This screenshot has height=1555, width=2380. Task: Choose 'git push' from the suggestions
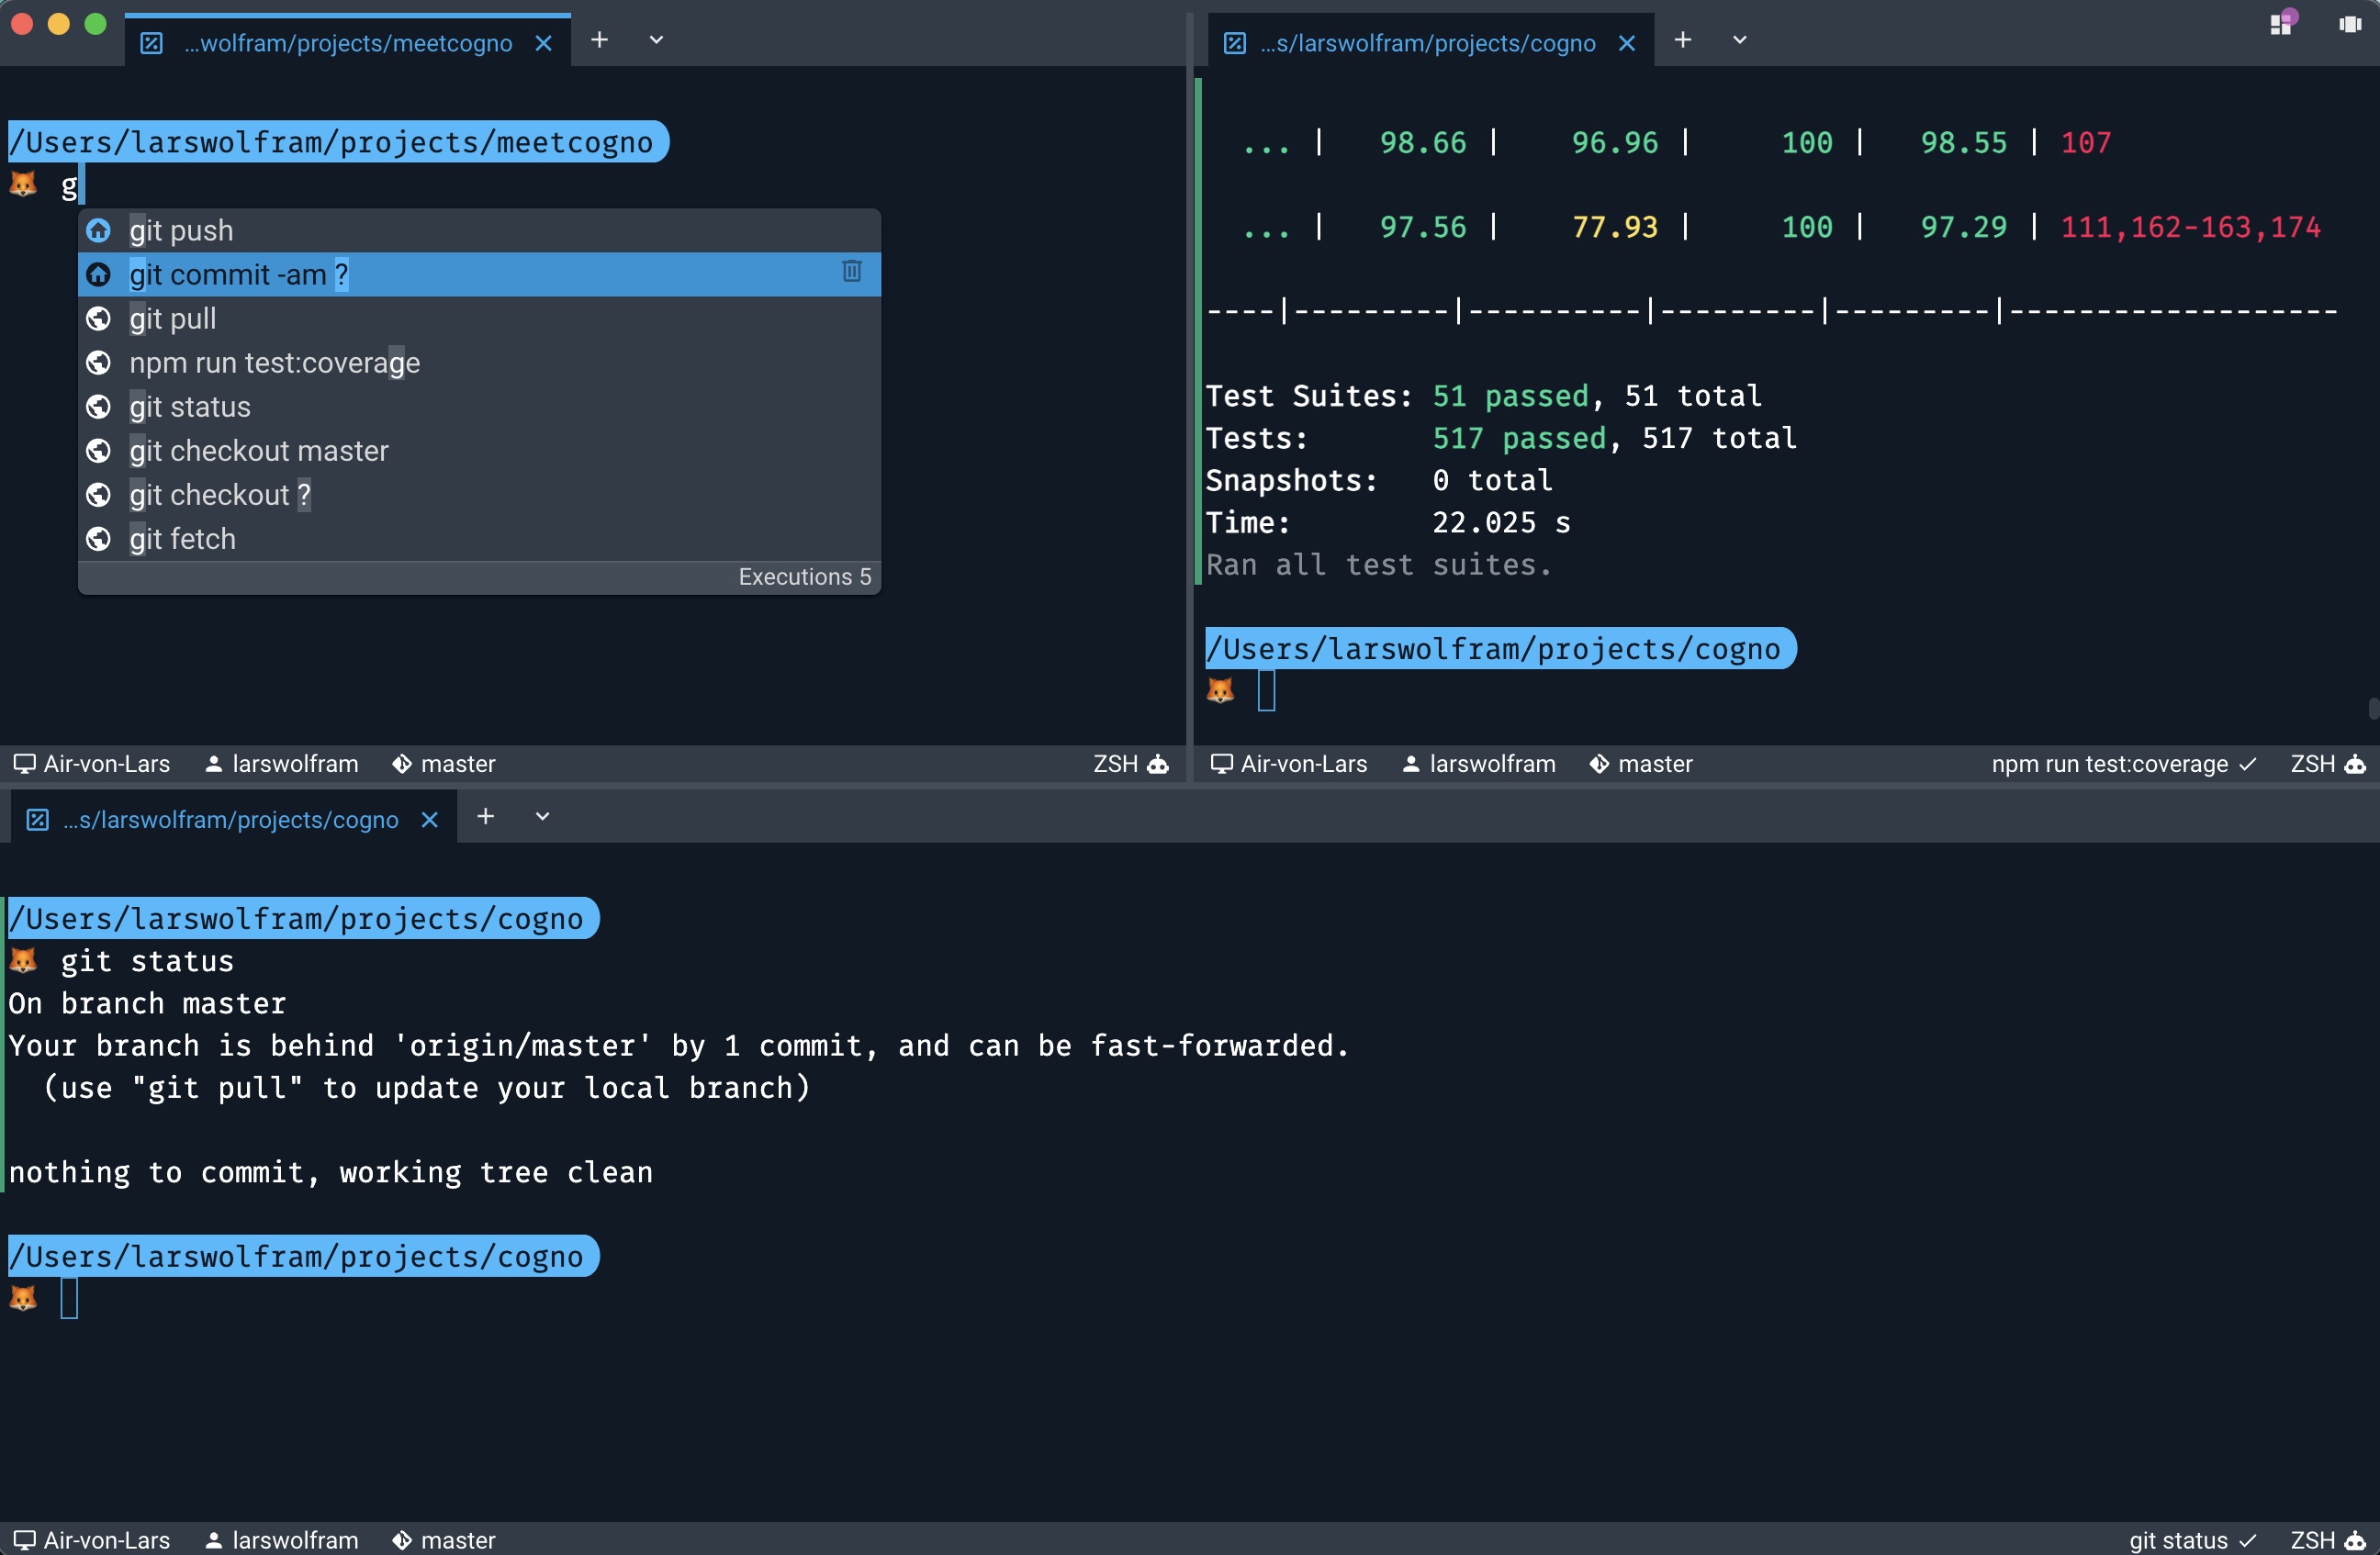(x=181, y=230)
